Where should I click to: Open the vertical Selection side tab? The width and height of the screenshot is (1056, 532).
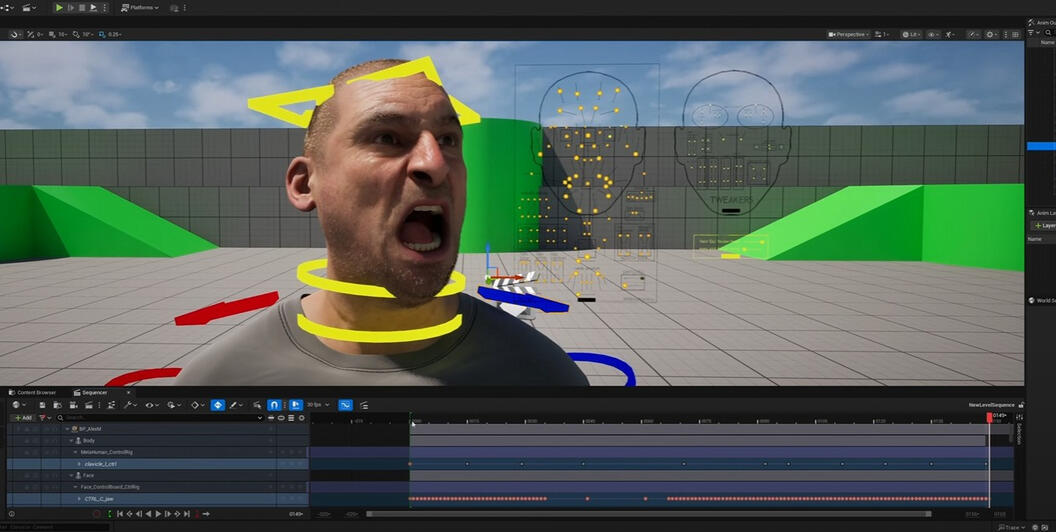[1019, 434]
